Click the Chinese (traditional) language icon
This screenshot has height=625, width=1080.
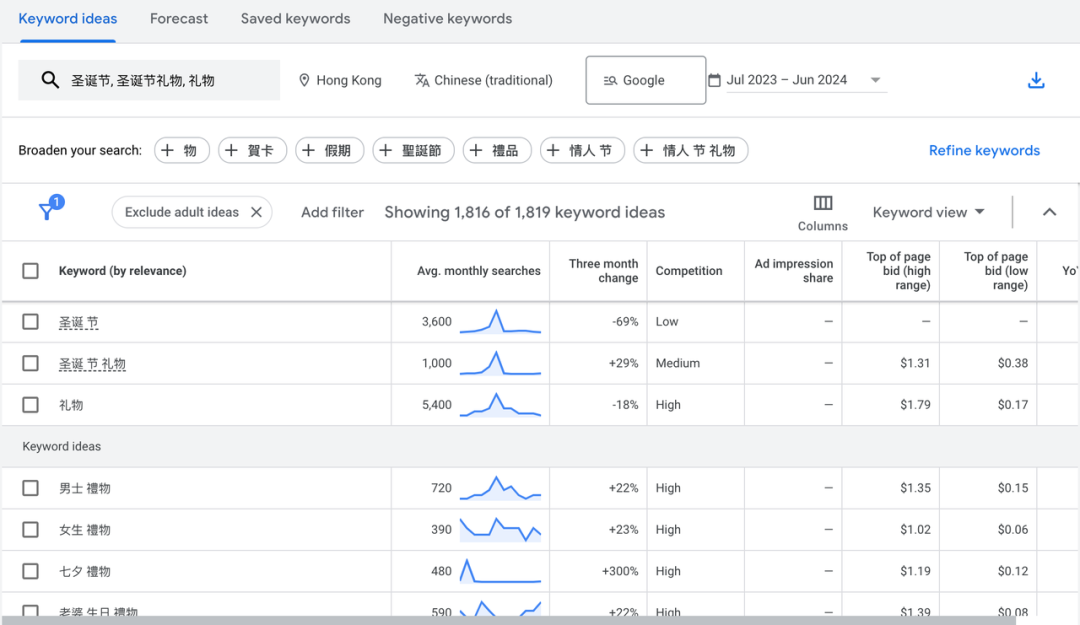tap(422, 80)
